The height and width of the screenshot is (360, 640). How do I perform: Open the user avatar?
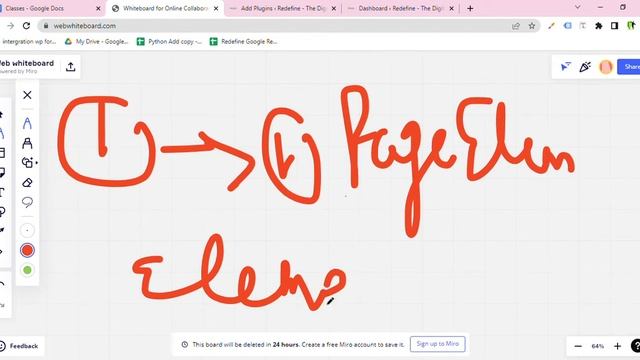click(x=606, y=67)
